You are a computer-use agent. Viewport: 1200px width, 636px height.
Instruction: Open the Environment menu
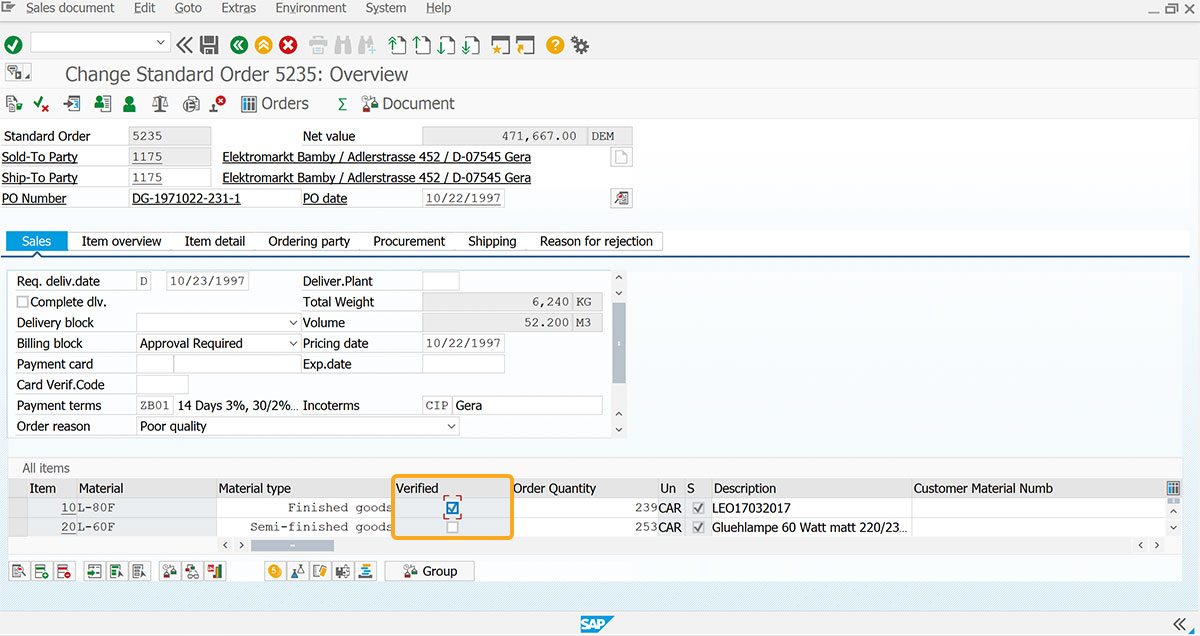pyautogui.click(x=311, y=8)
